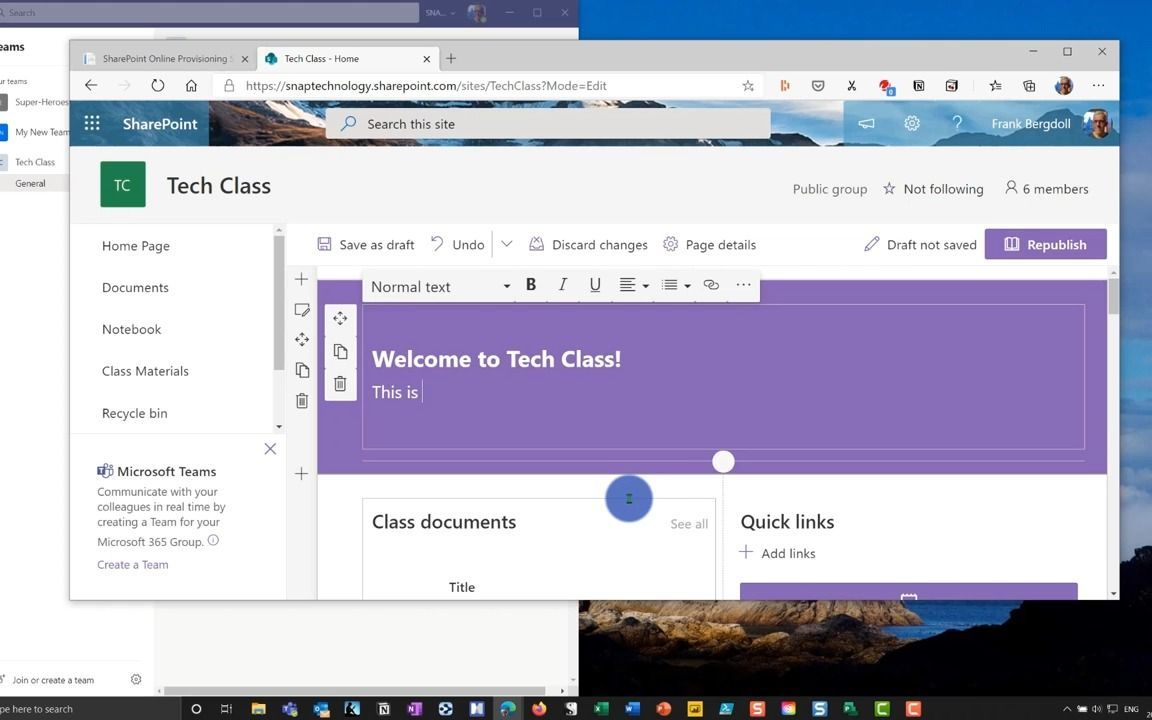Toggle italic formatting in text toolbar
1152x720 pixels.
point(563,285)
